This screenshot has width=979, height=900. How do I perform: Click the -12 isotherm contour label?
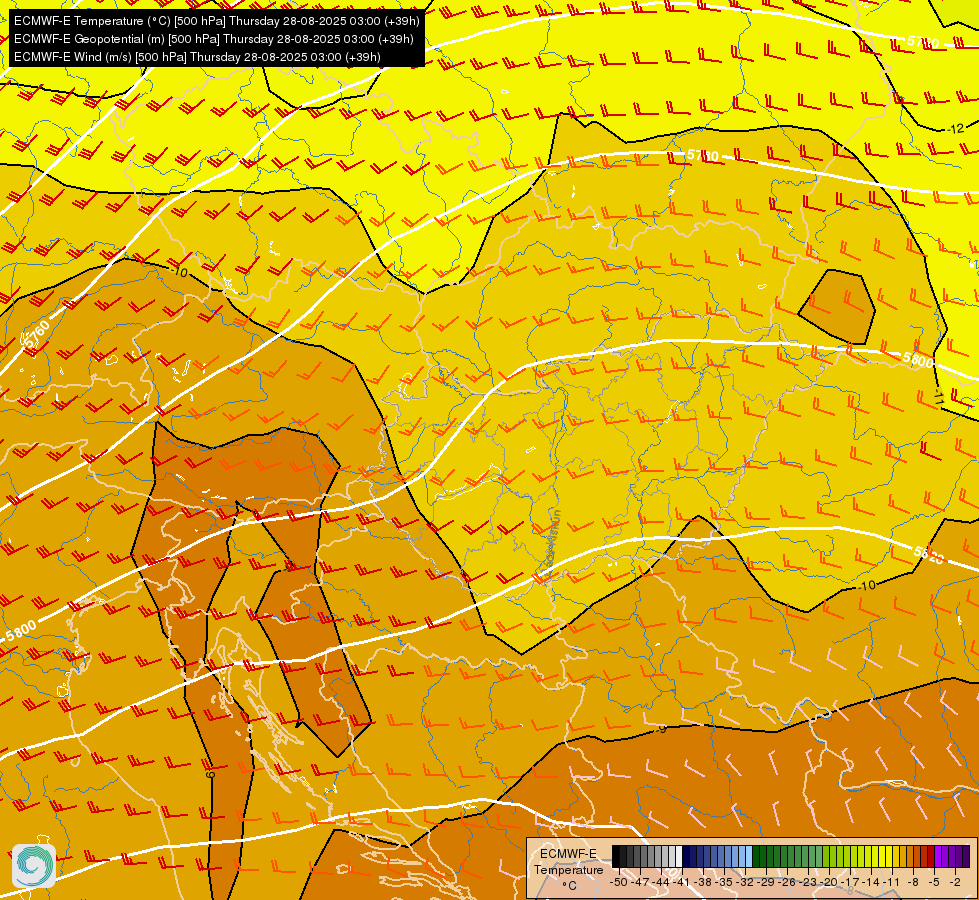click(x=956, y=129)
